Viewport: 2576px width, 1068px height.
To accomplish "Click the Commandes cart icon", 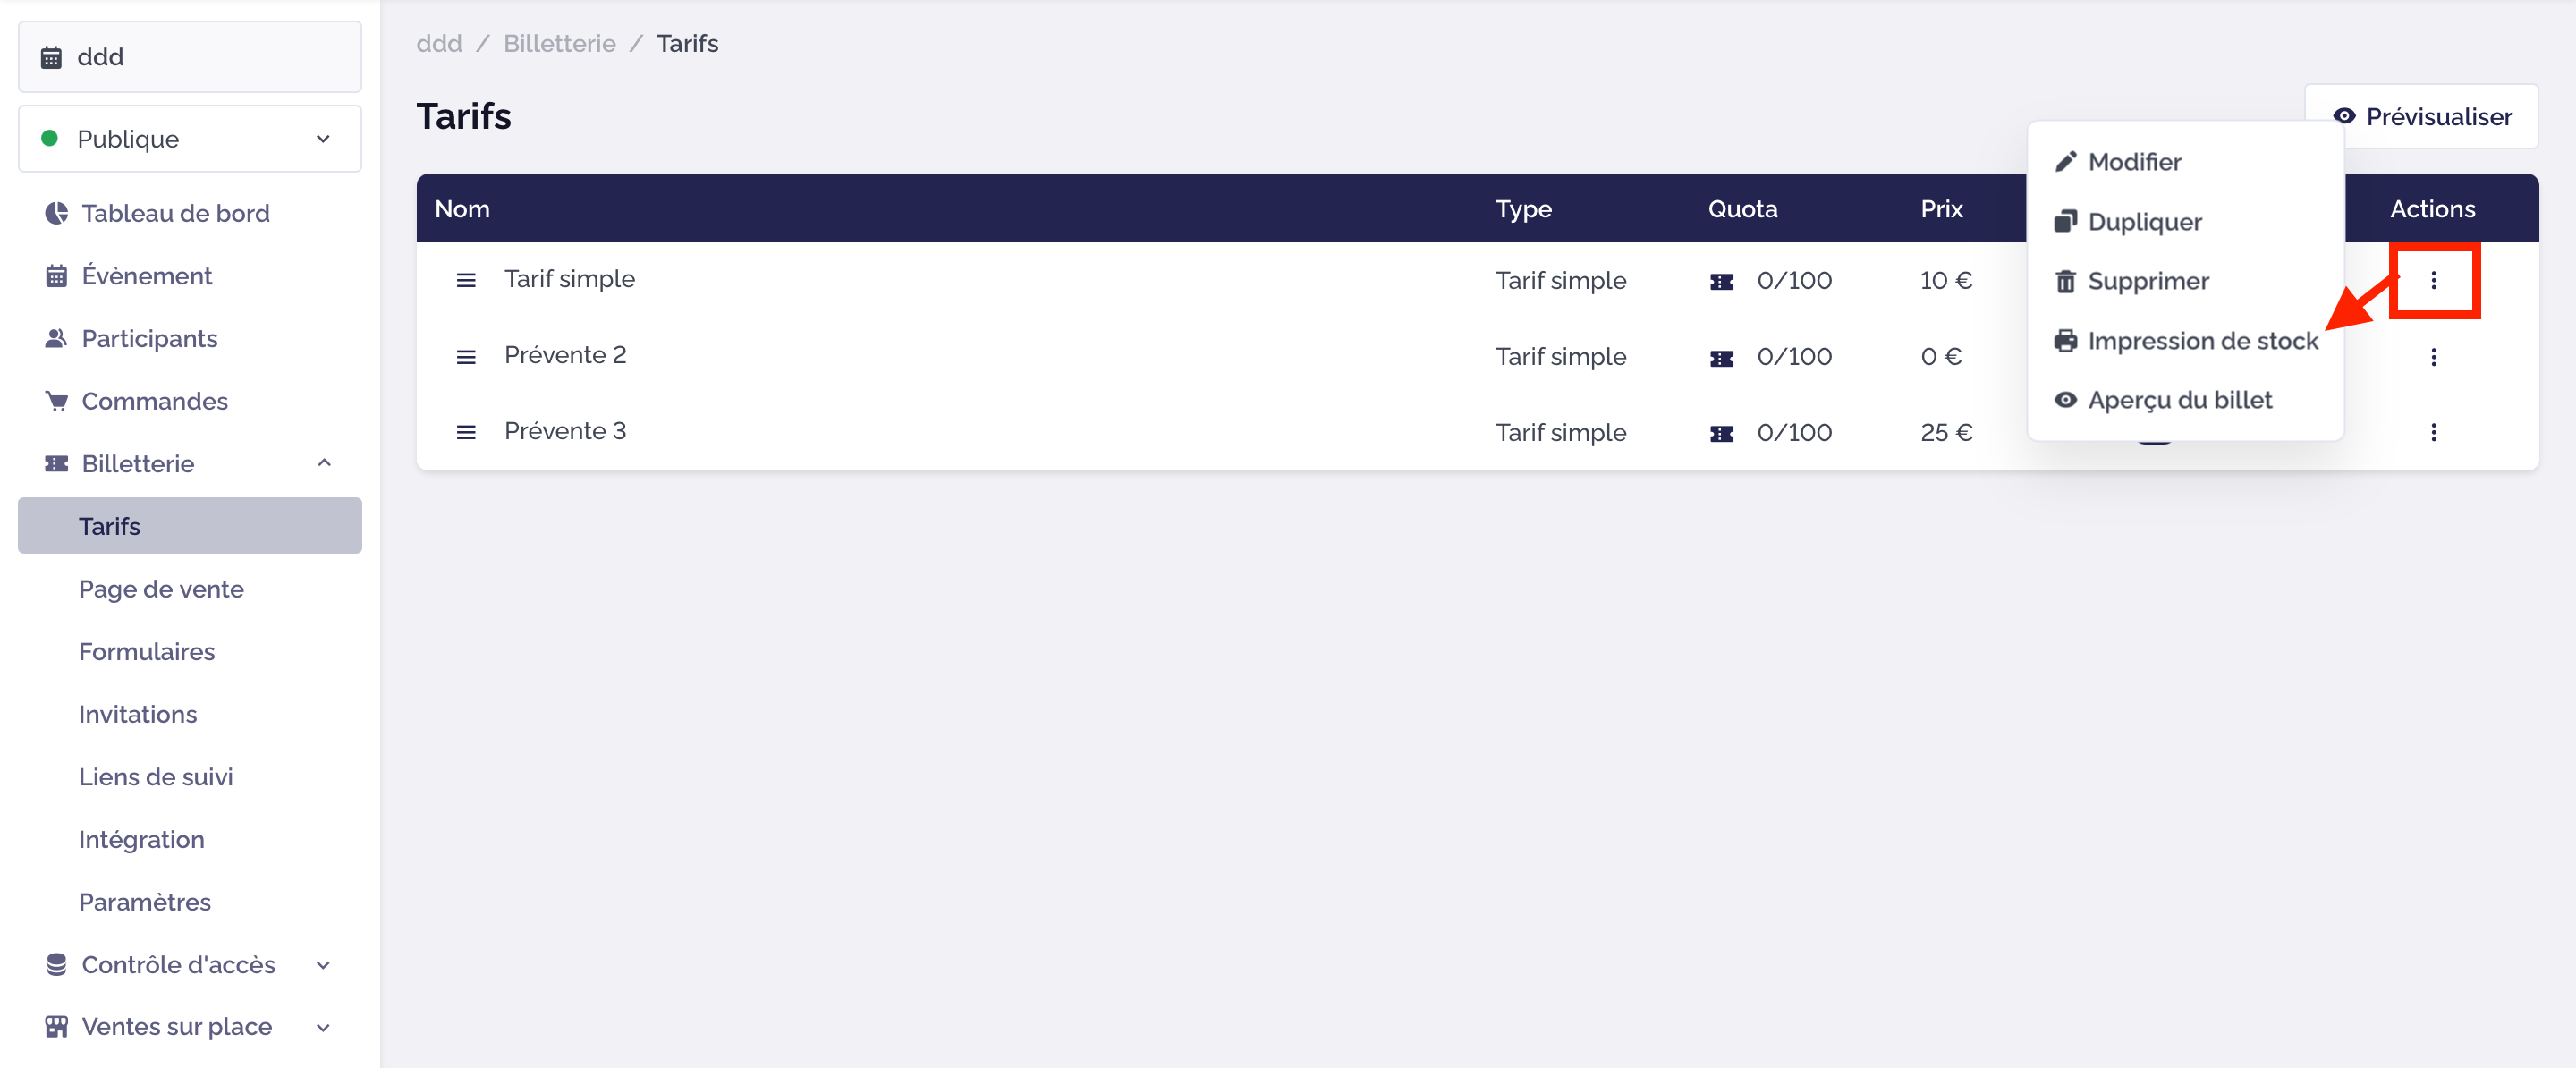I will [57, 401].
